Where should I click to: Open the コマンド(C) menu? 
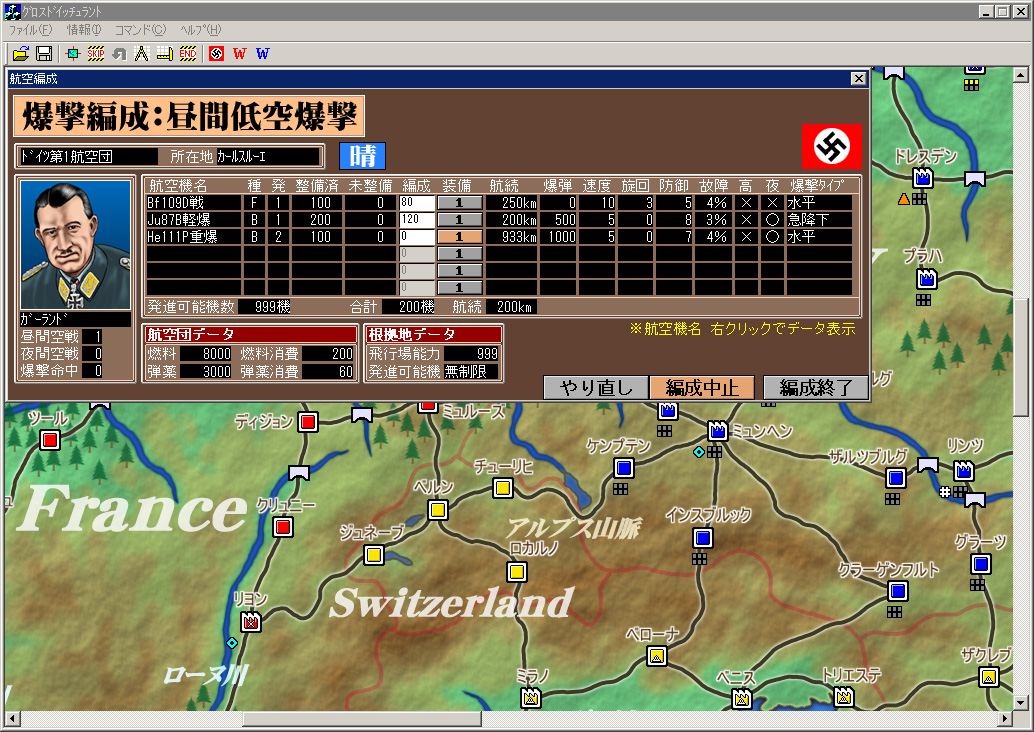[x=140, y=30]
